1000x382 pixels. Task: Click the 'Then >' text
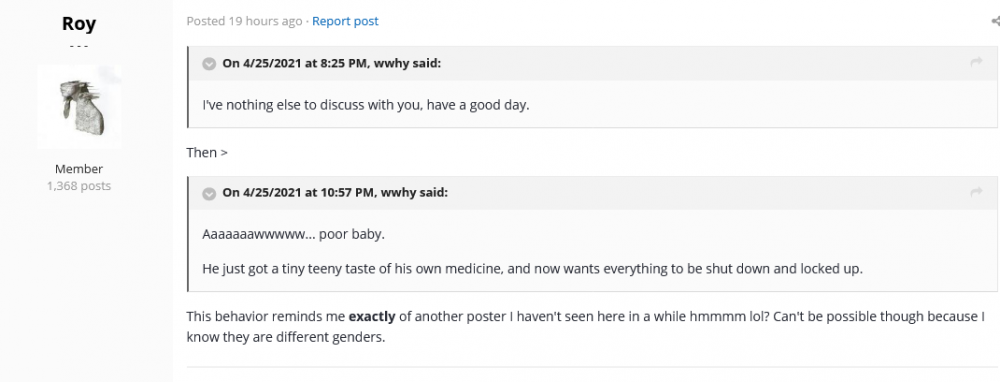pos(207,152)
